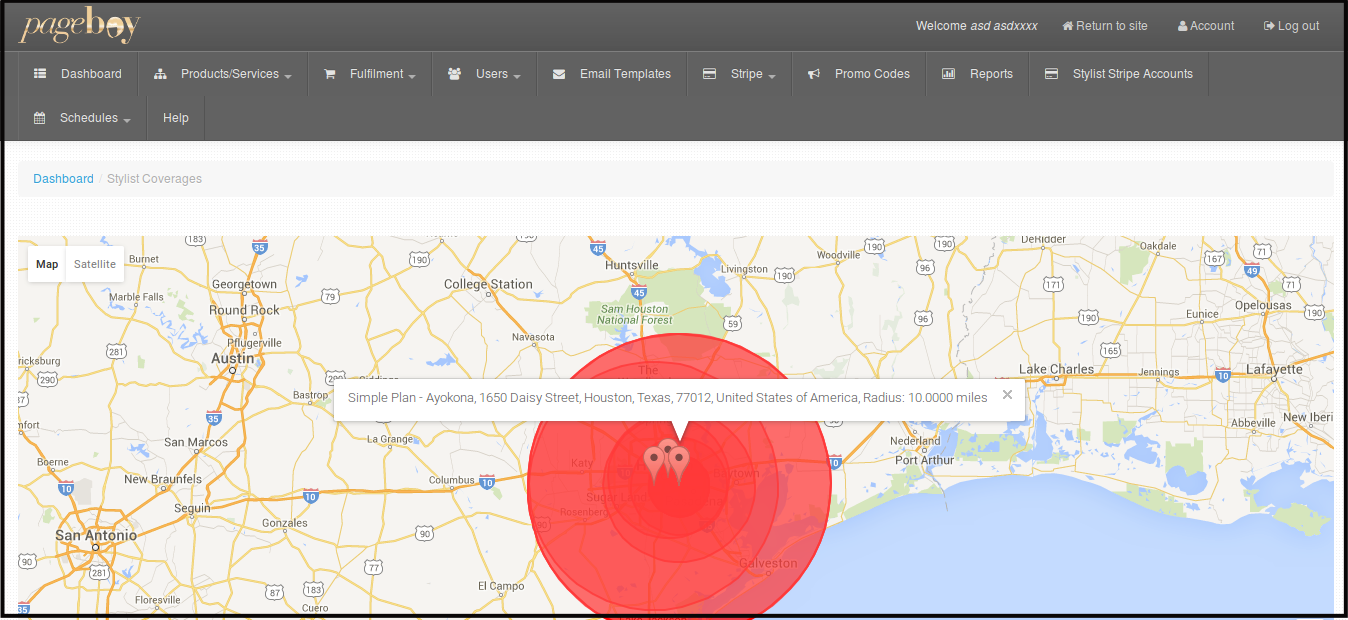Expand the Products/Services dropdown menu
This screenshot has width=1348, height=620.
225,74
